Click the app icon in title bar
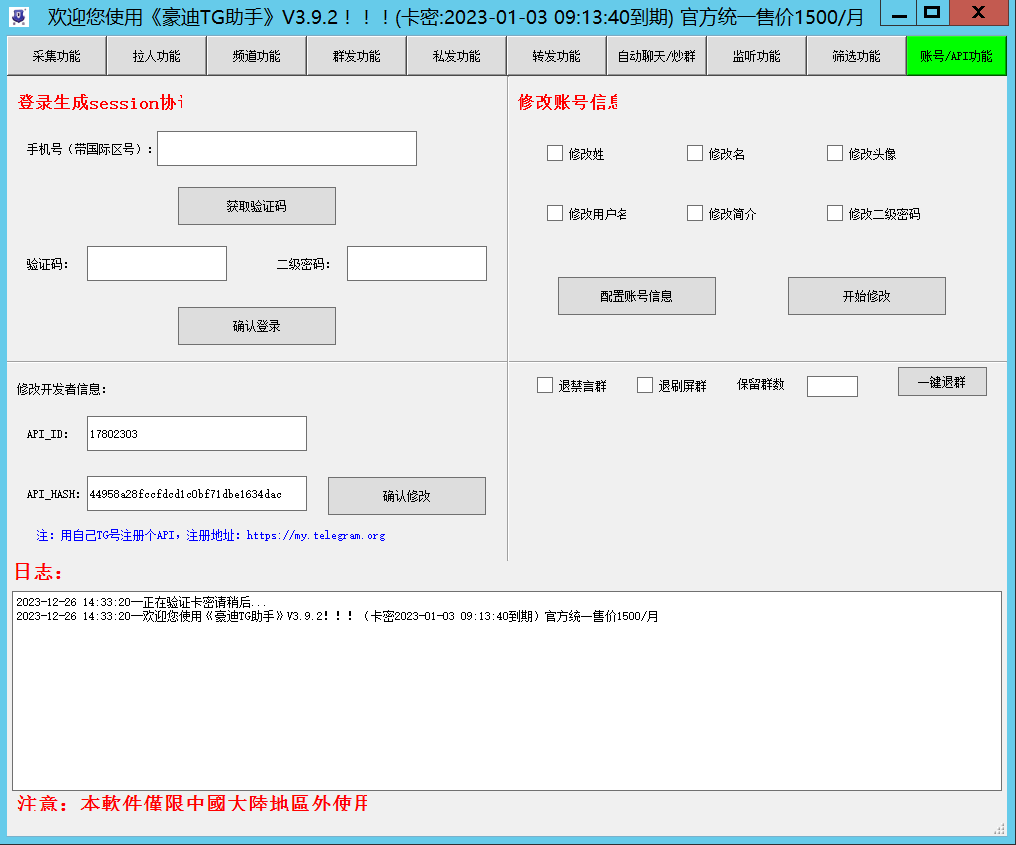 point(19,17)
